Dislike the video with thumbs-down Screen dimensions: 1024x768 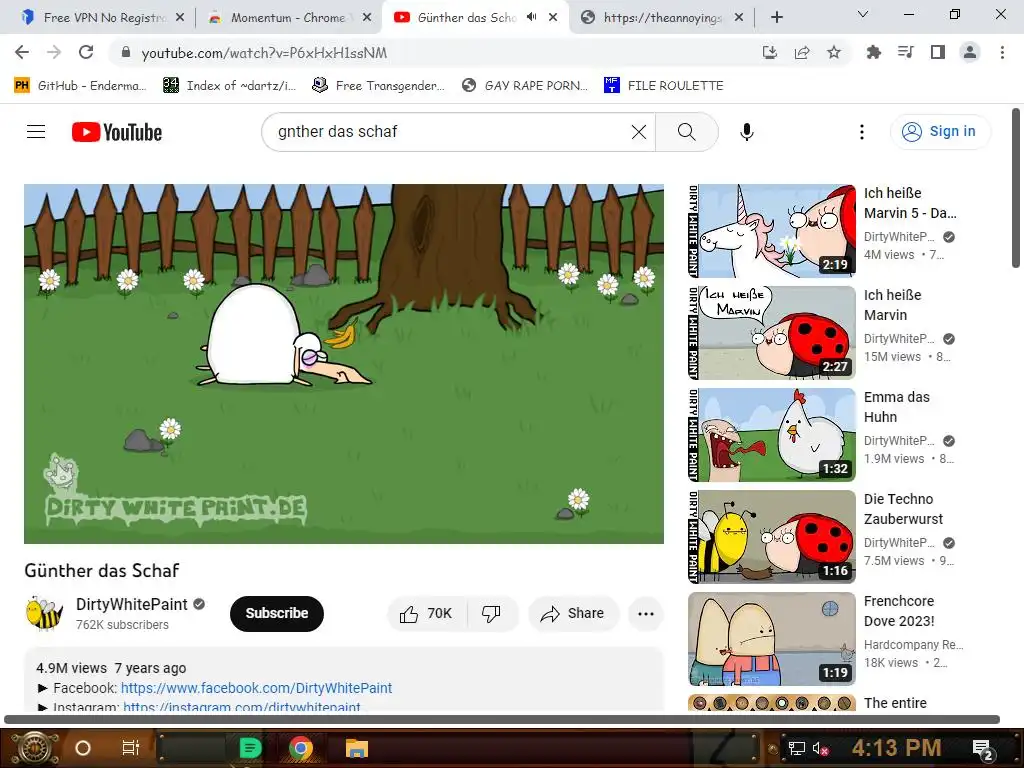tap(492, 614)
